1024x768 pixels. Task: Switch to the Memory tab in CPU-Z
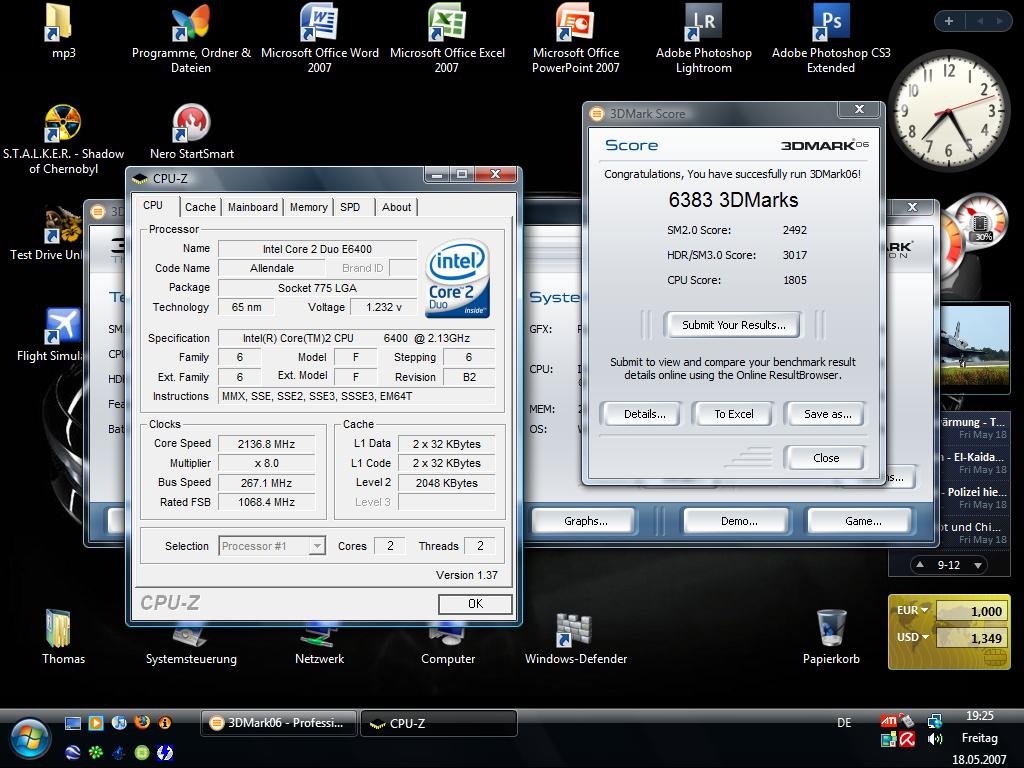pos(308,207)
